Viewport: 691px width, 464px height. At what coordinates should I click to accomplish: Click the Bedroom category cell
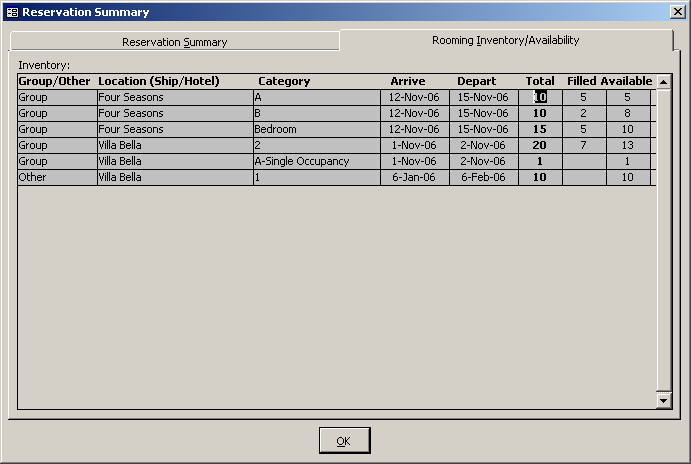(x=316, y=130)
